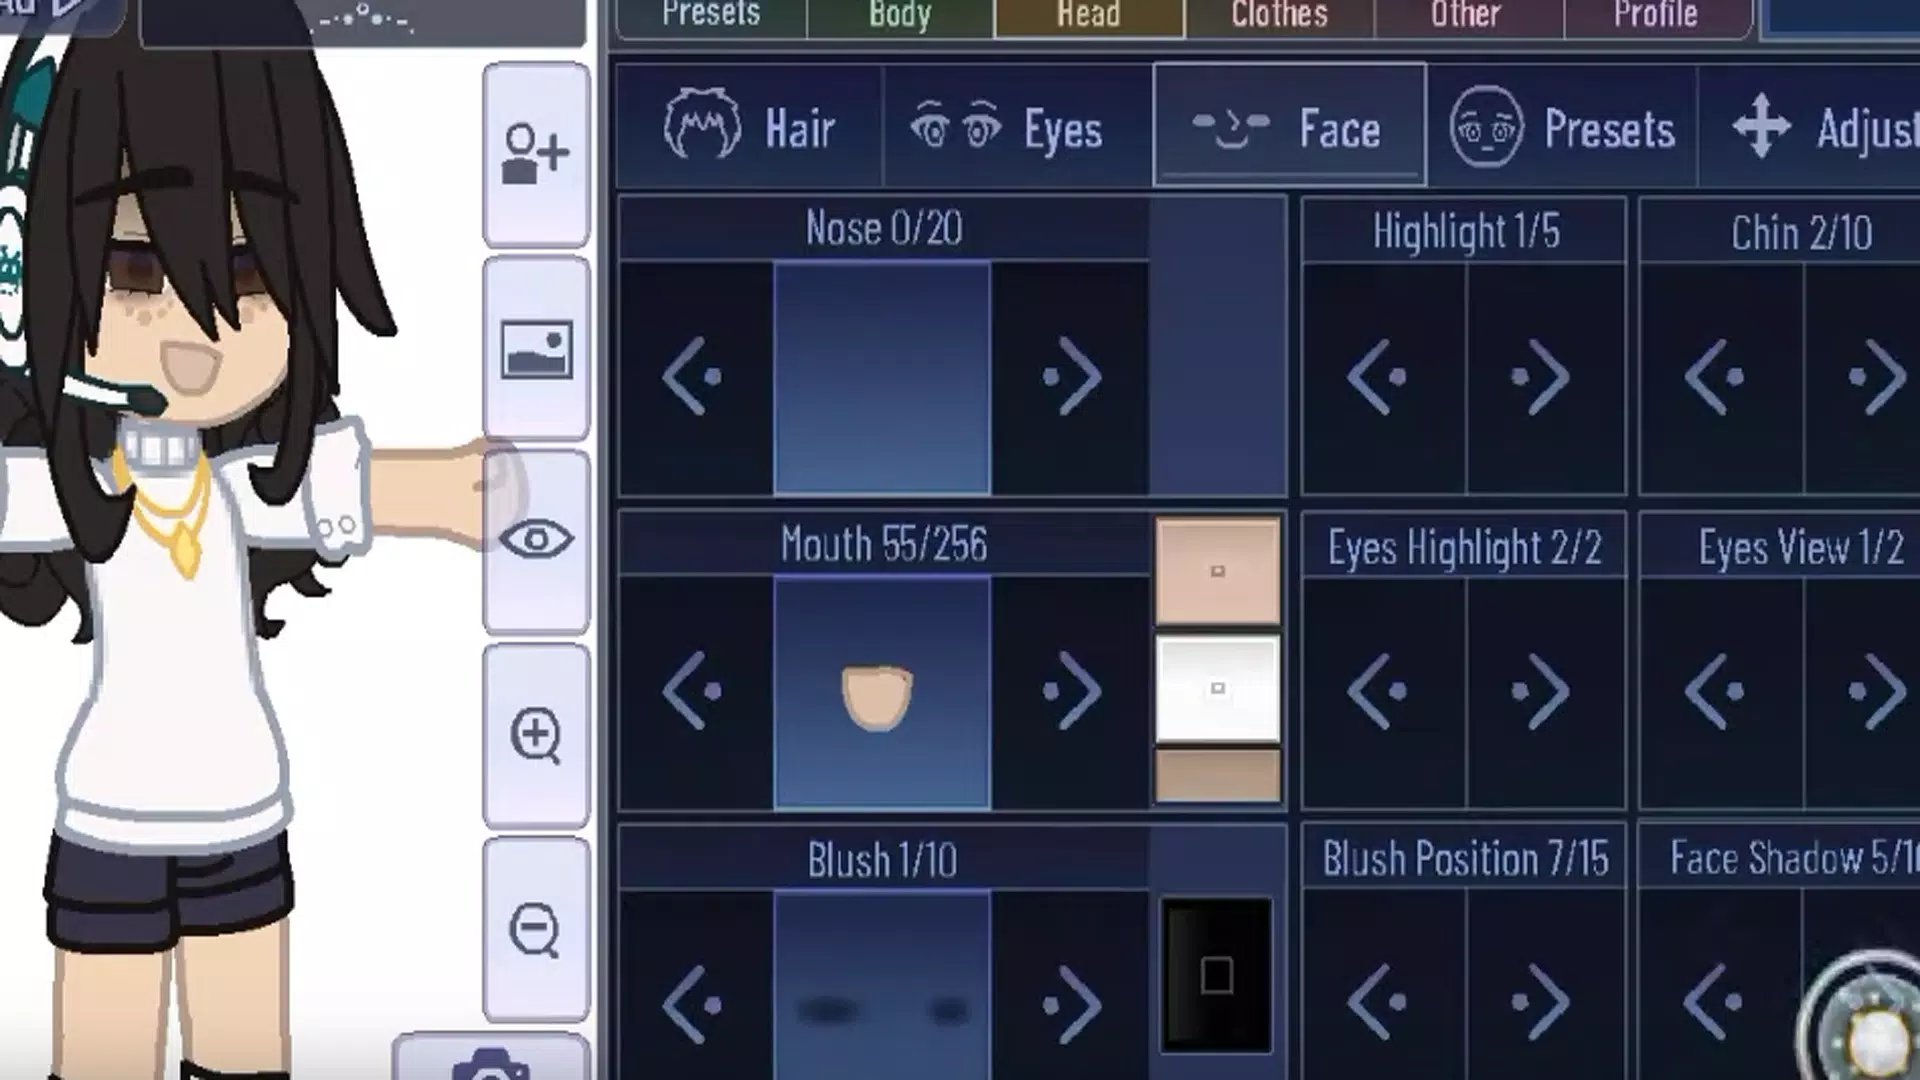Click mouth color swatch to change color
Image resolution: width=1920 pixels, height=1080 pixels.
[x=1215, y=570]
